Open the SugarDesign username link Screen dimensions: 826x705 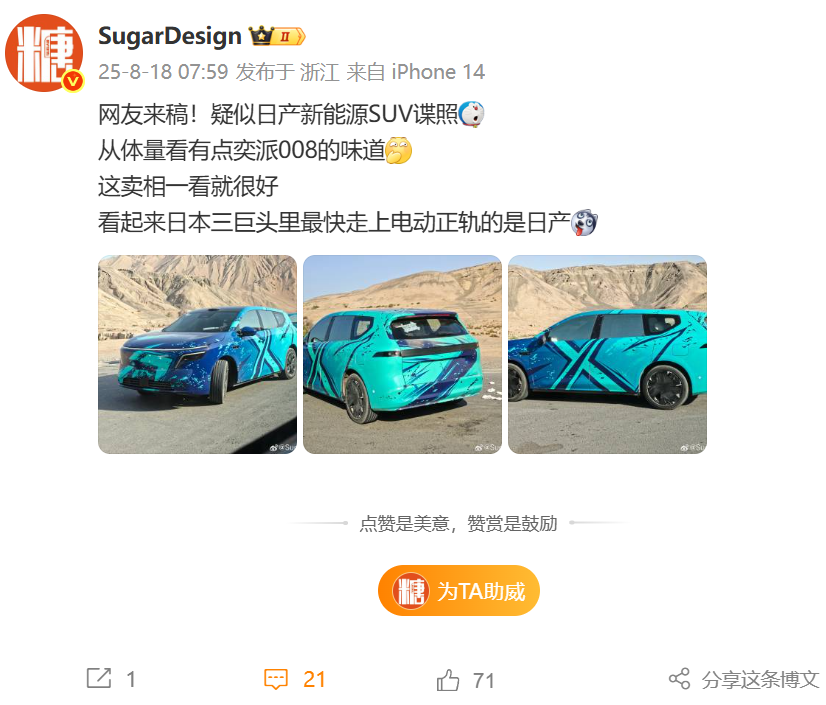pyautogui.click(x=170, y=36)
